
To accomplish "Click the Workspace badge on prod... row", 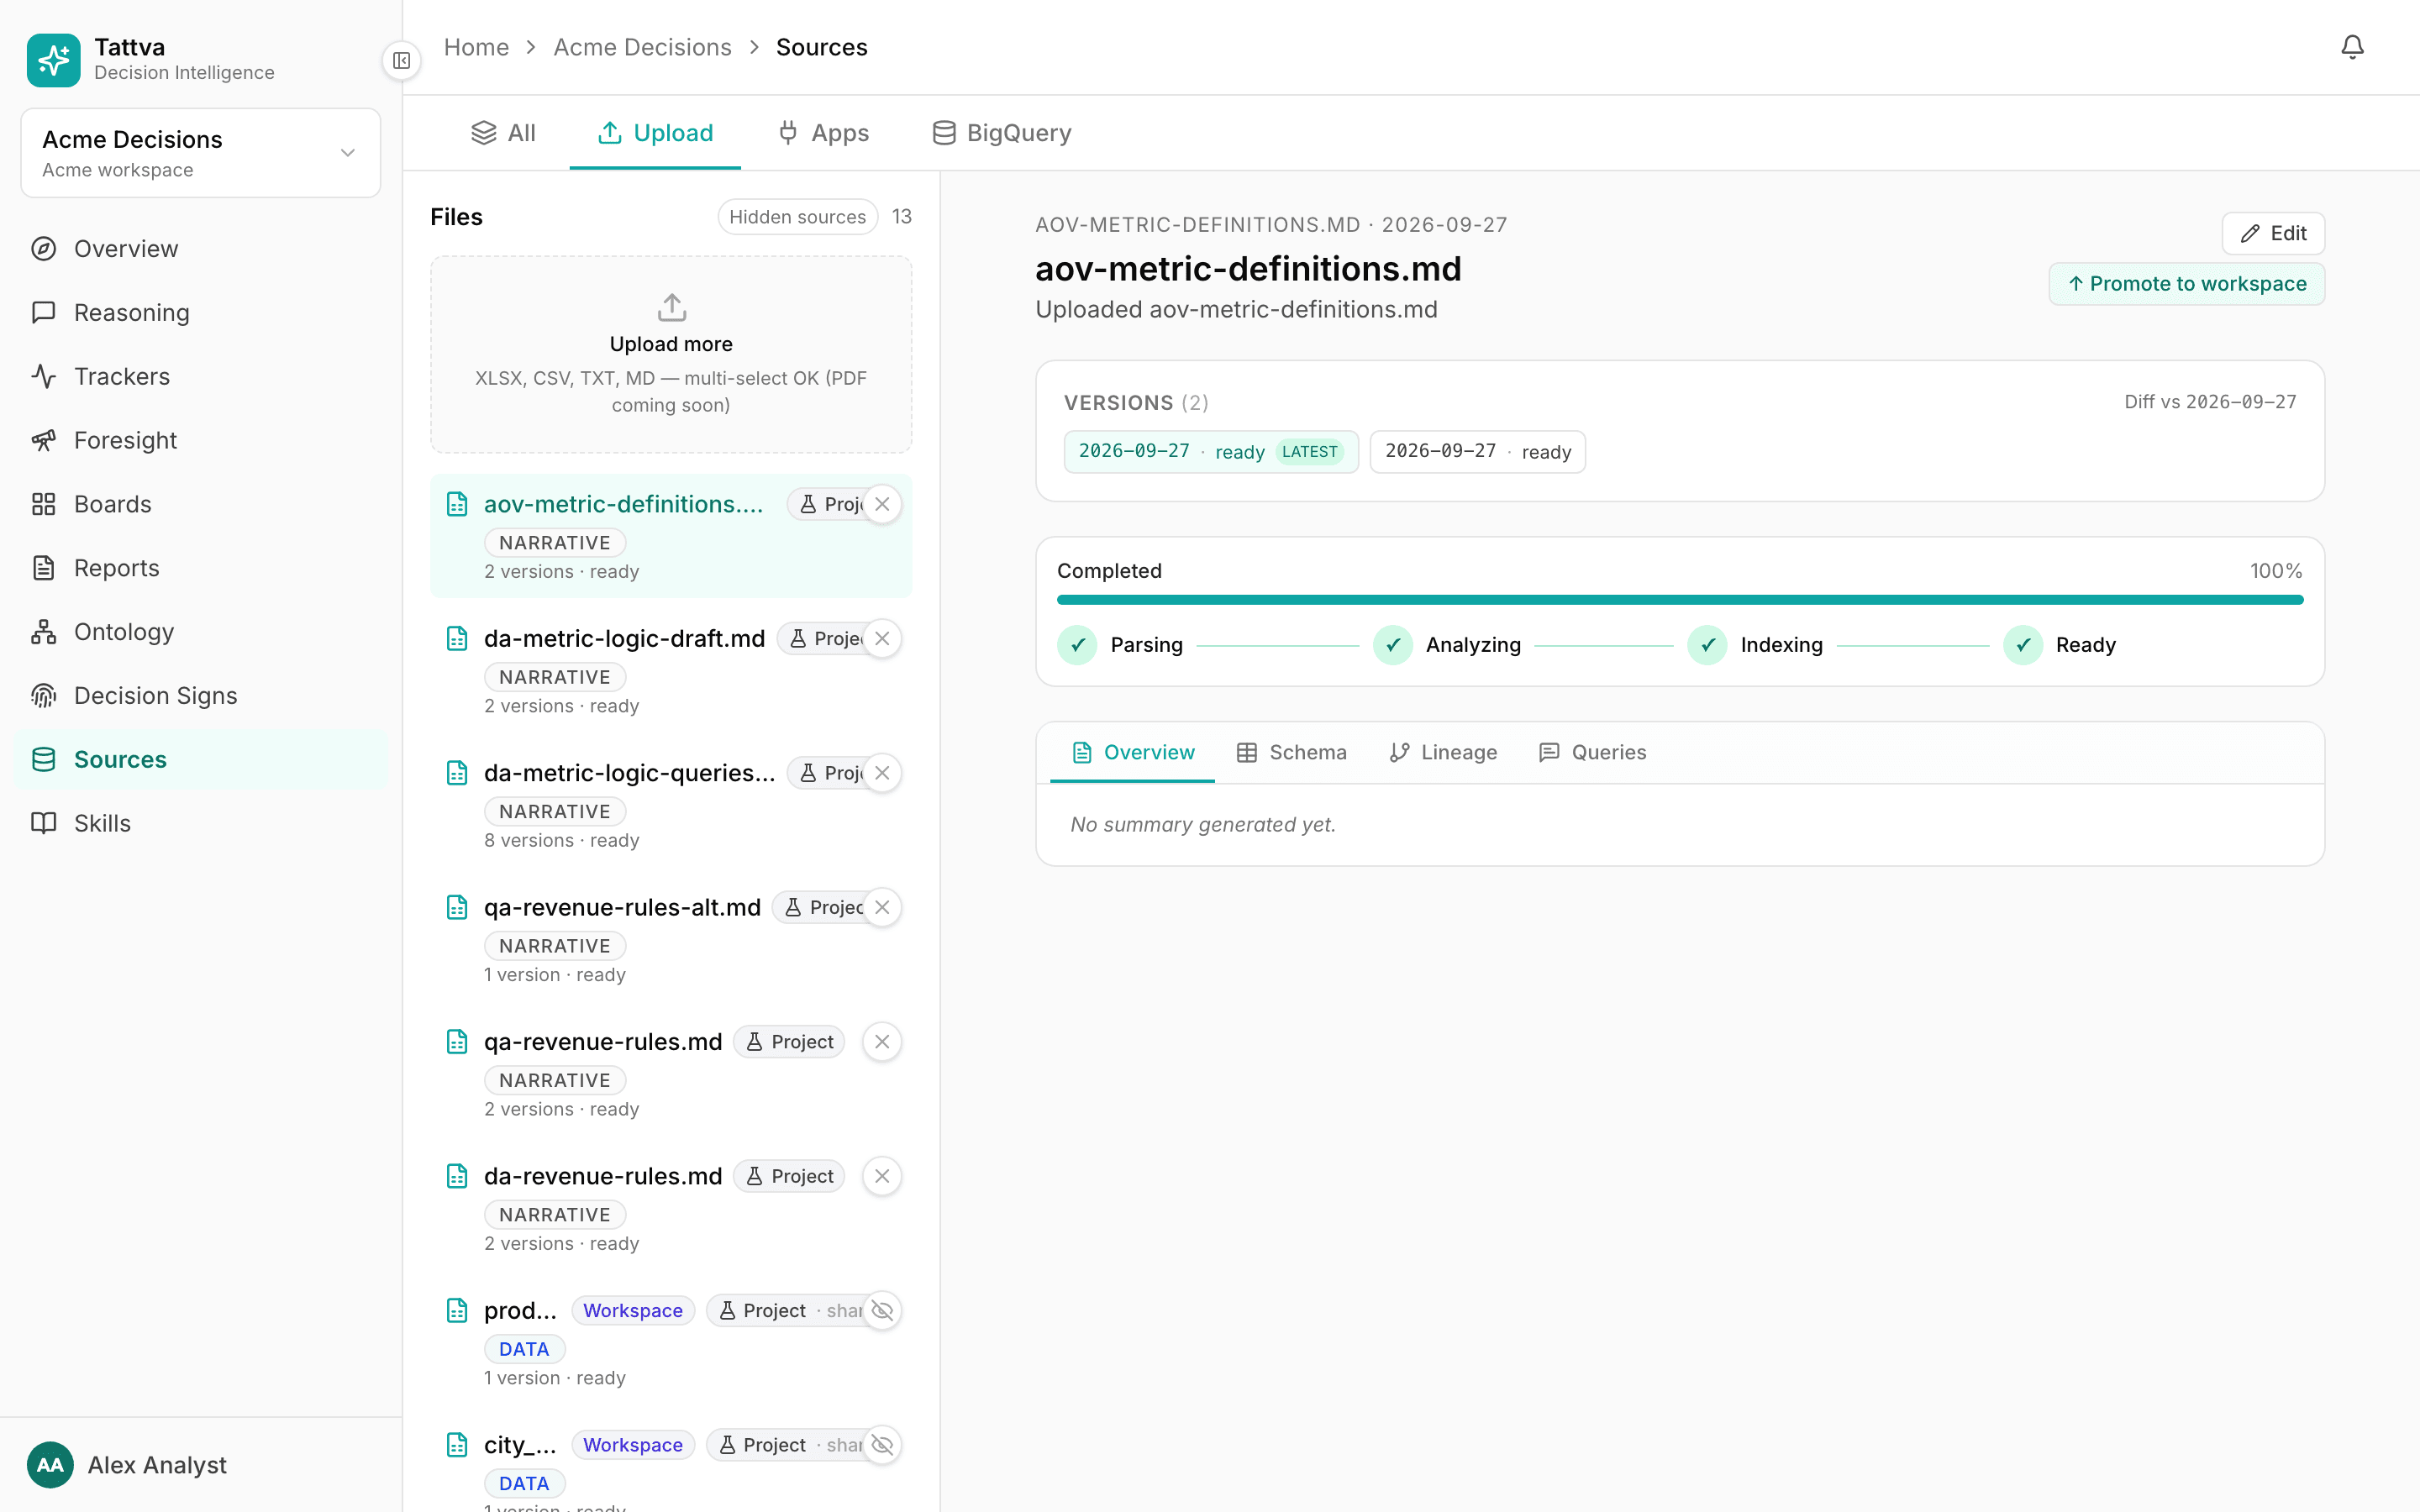I will pos(632,1310).
